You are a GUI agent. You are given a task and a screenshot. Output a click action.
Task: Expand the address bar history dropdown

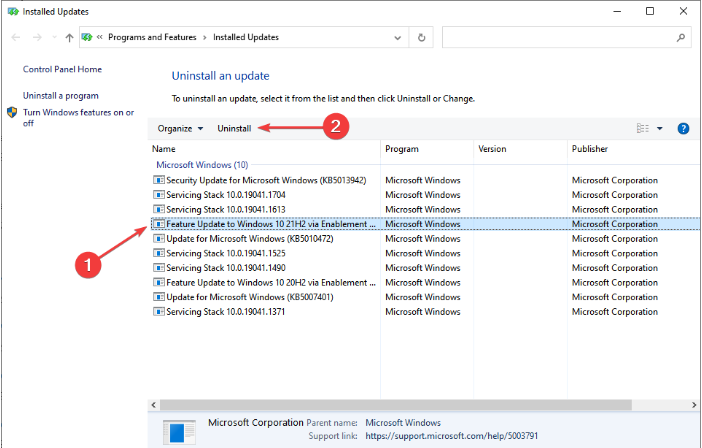coord(397,38)
